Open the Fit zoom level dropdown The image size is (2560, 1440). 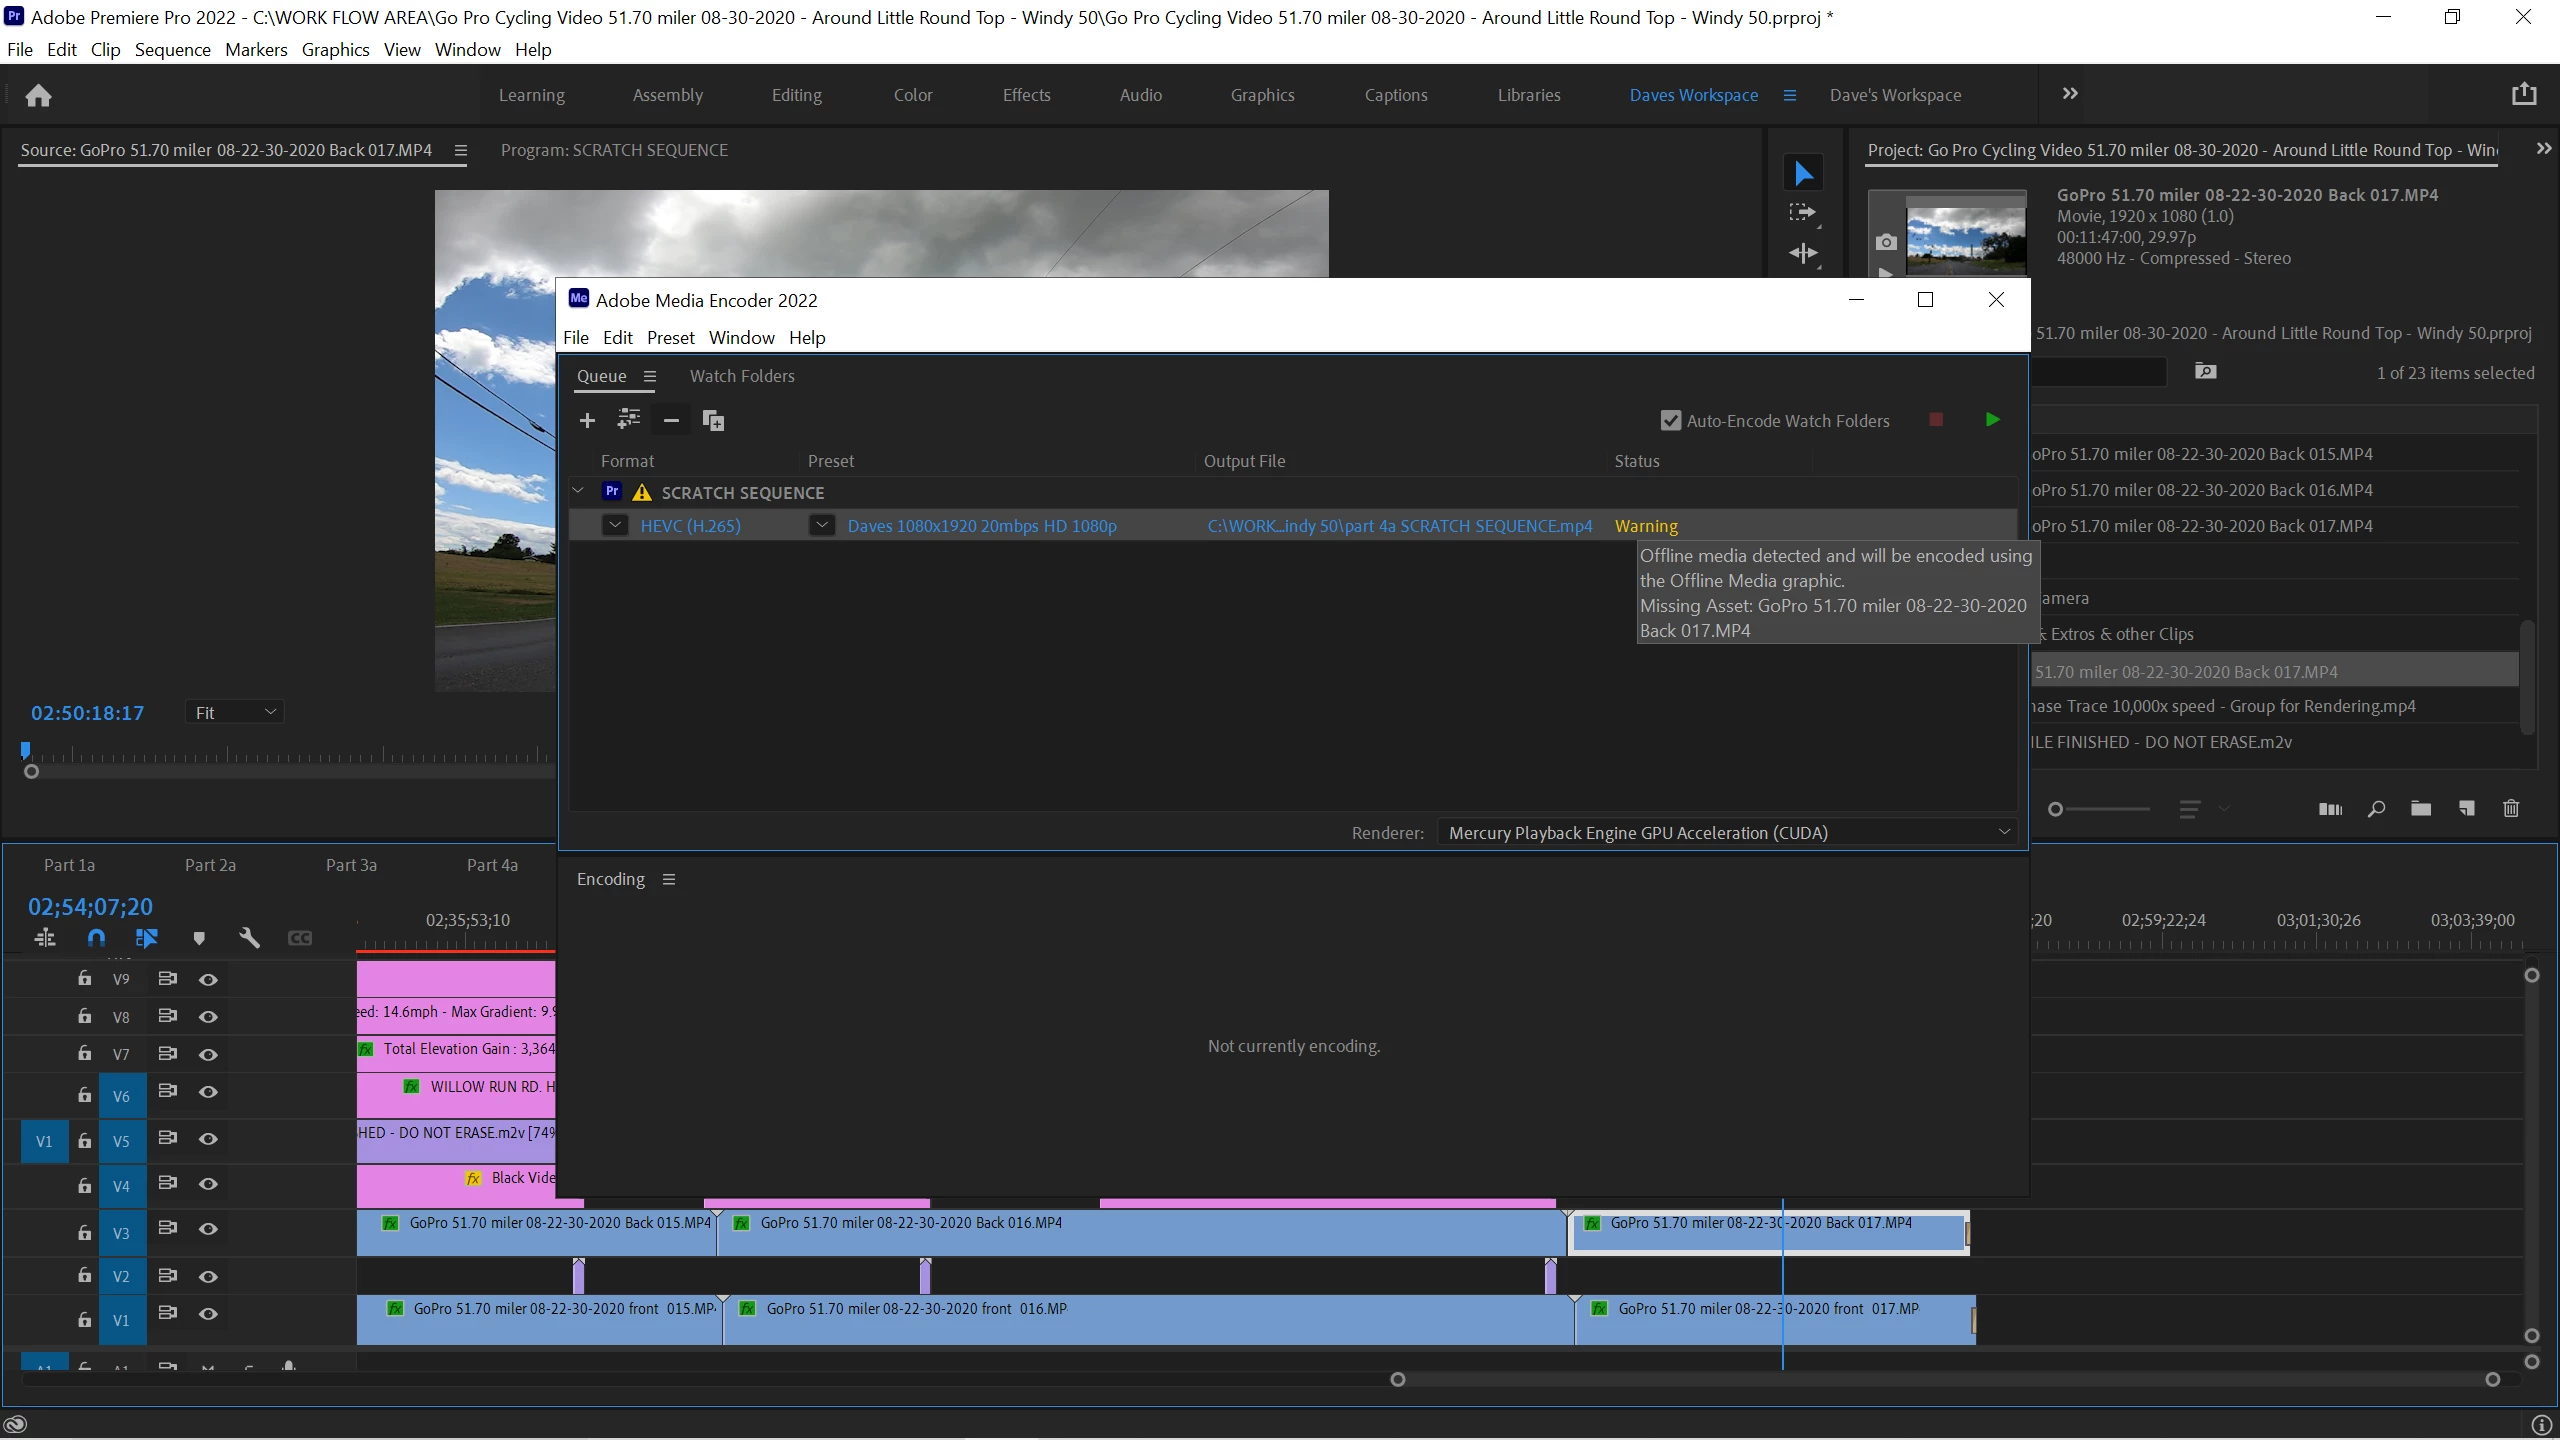coord(235,712)
